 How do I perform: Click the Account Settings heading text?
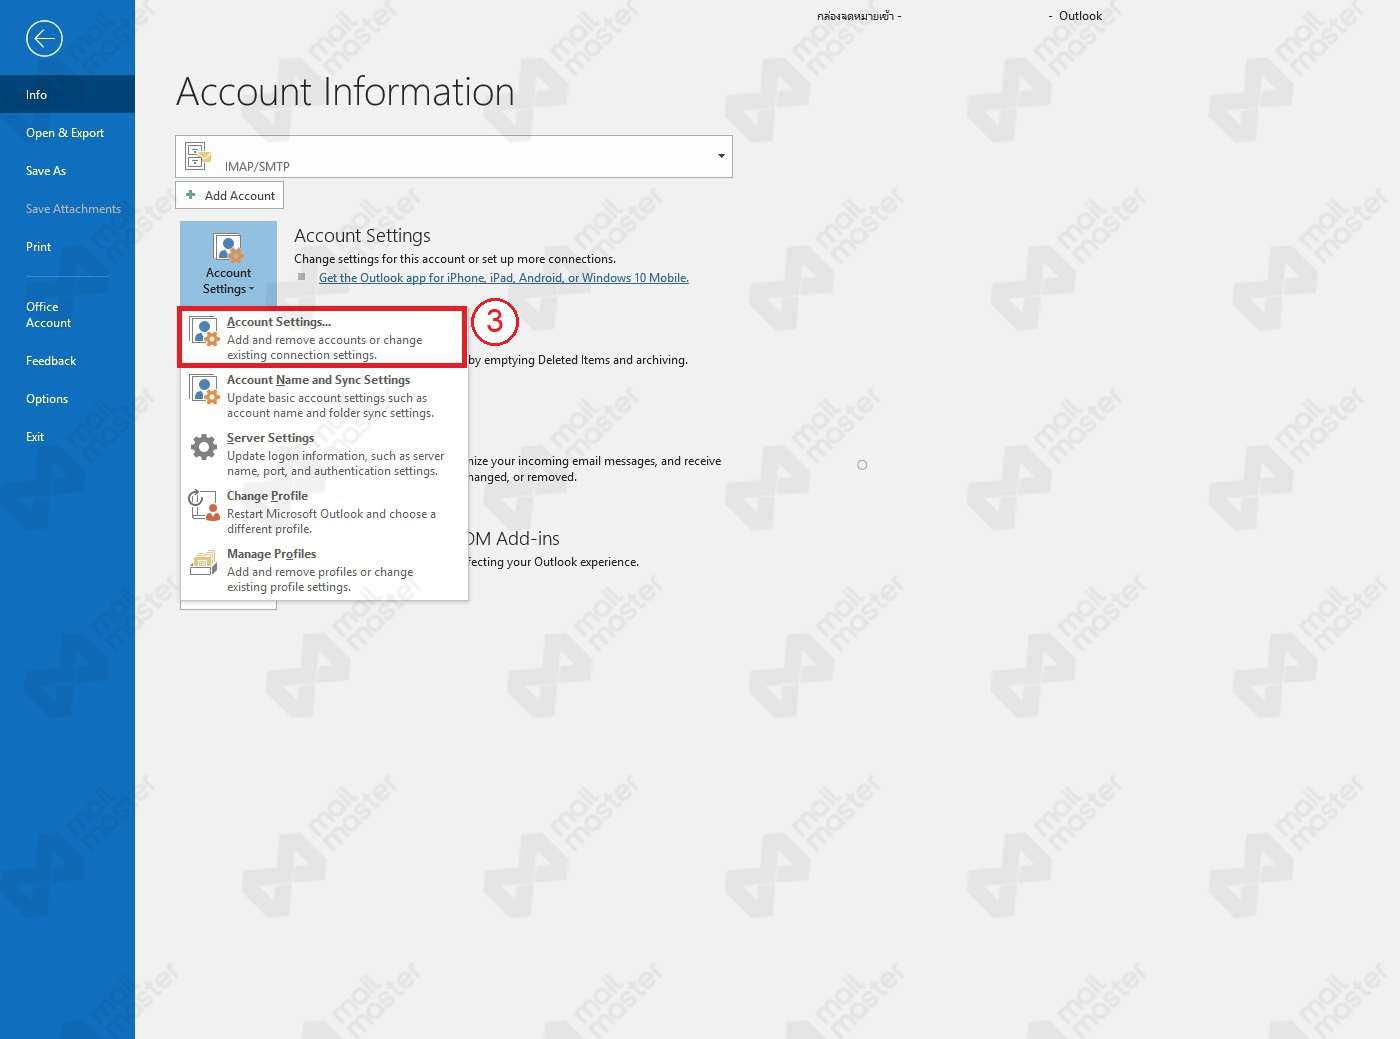coord(362,236)
